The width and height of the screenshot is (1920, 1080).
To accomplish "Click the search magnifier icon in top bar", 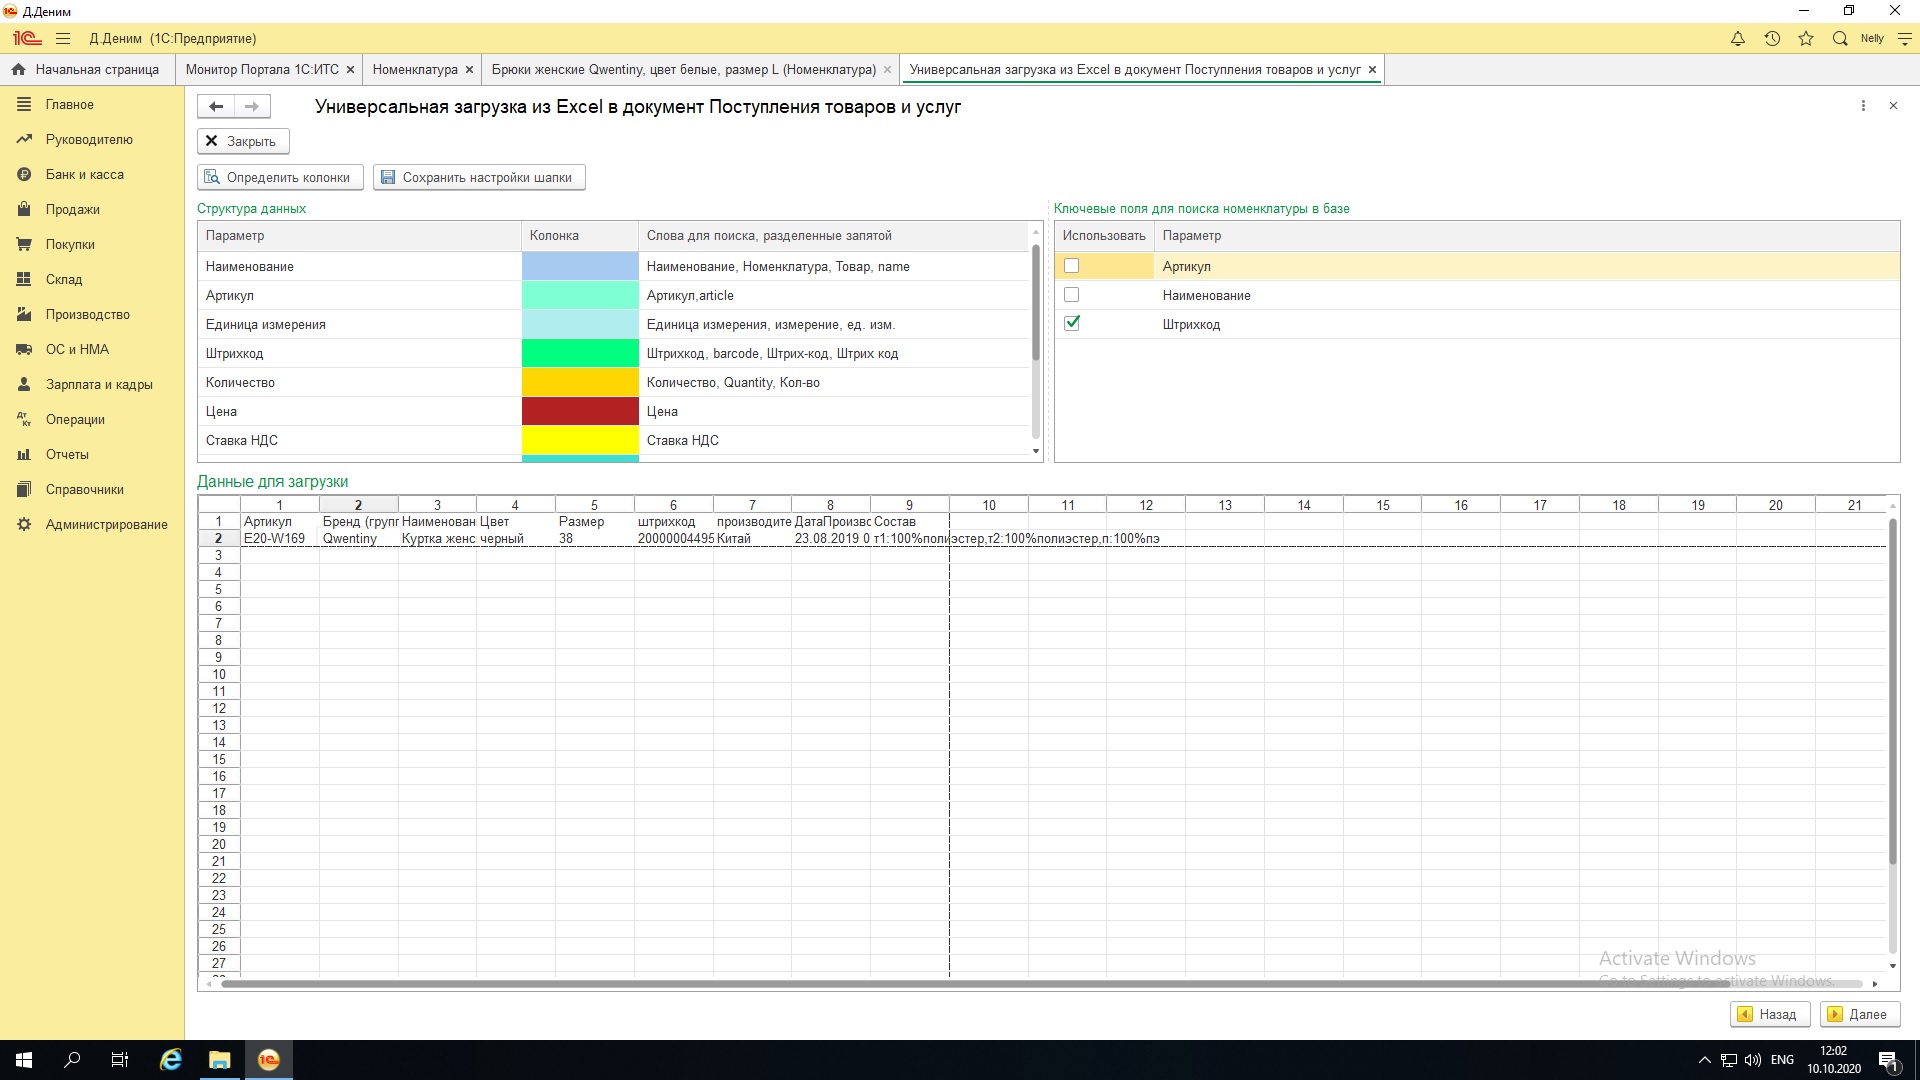I will (1840, 39).
